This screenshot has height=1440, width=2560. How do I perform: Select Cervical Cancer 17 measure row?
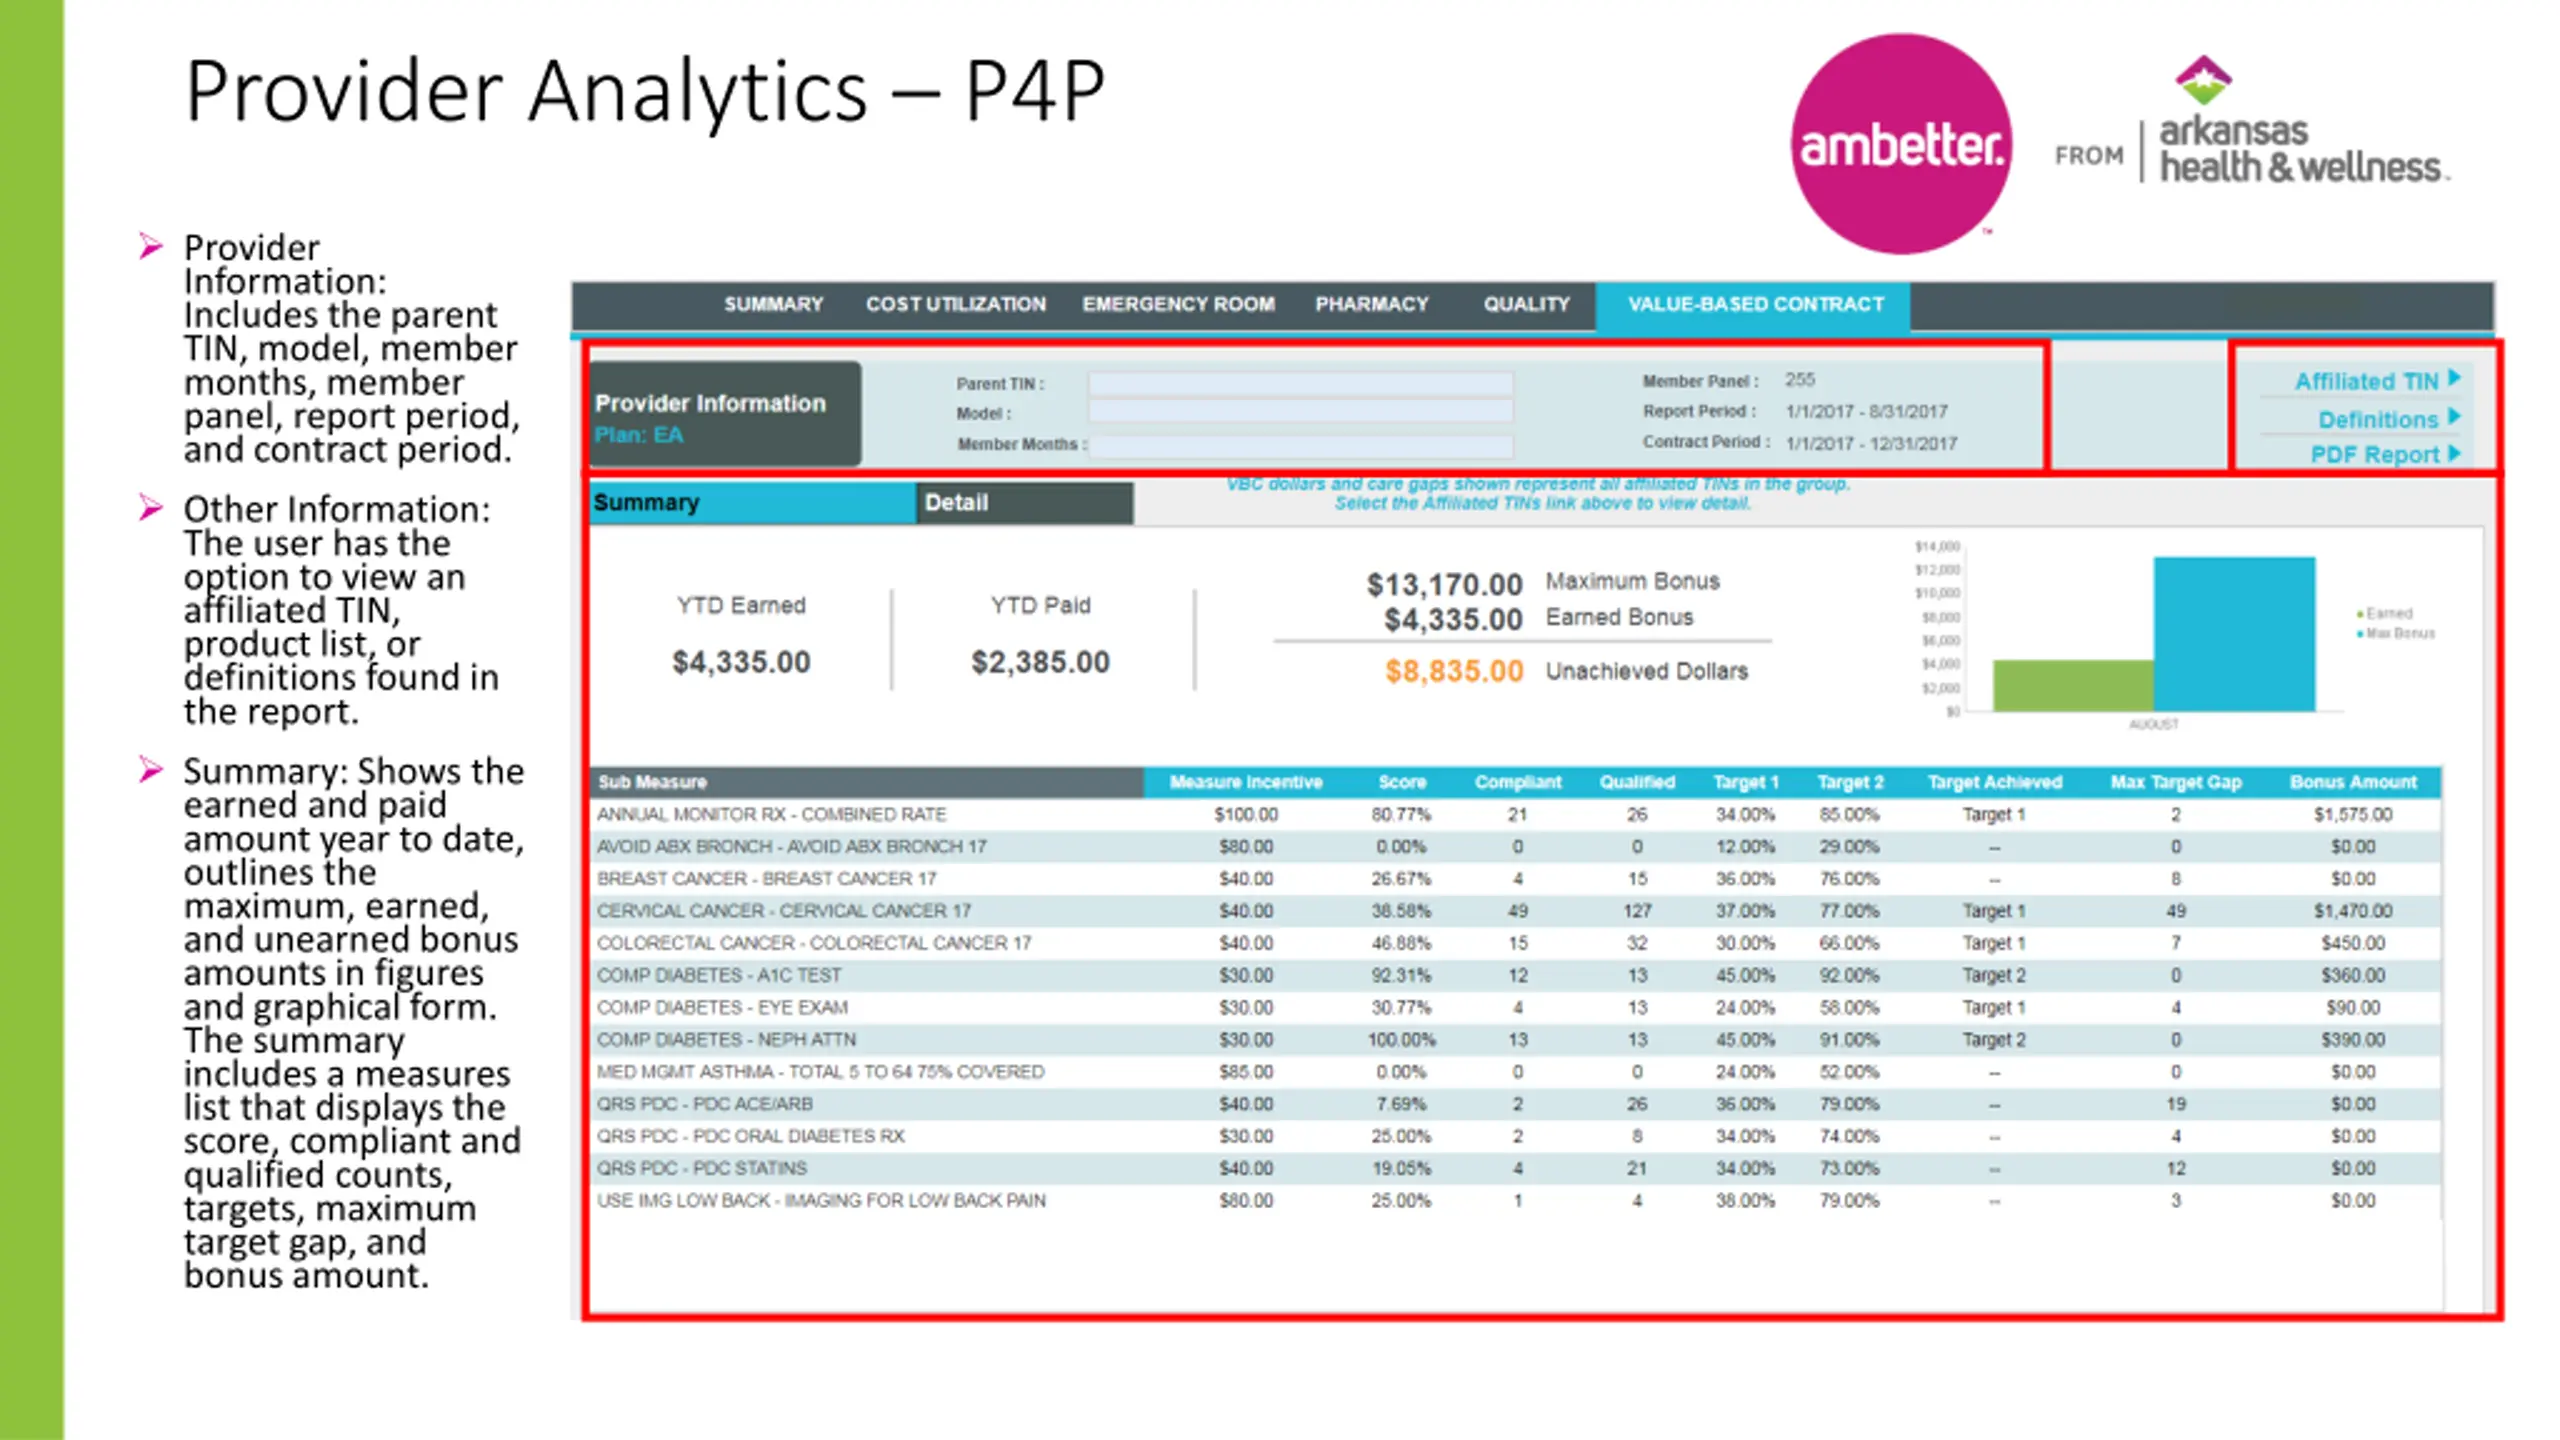(1515, 911)
